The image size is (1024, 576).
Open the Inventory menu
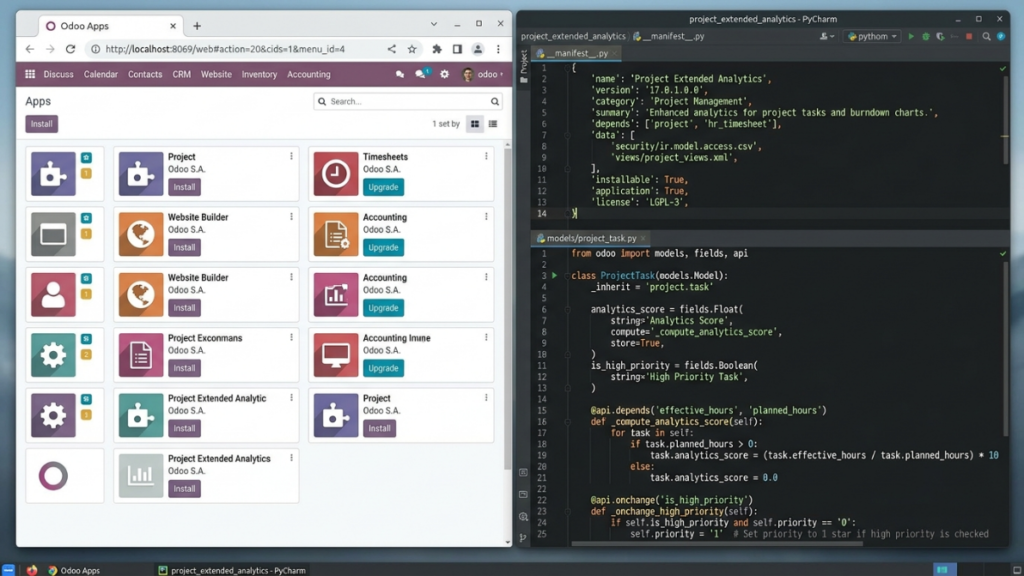click(259, 74)
